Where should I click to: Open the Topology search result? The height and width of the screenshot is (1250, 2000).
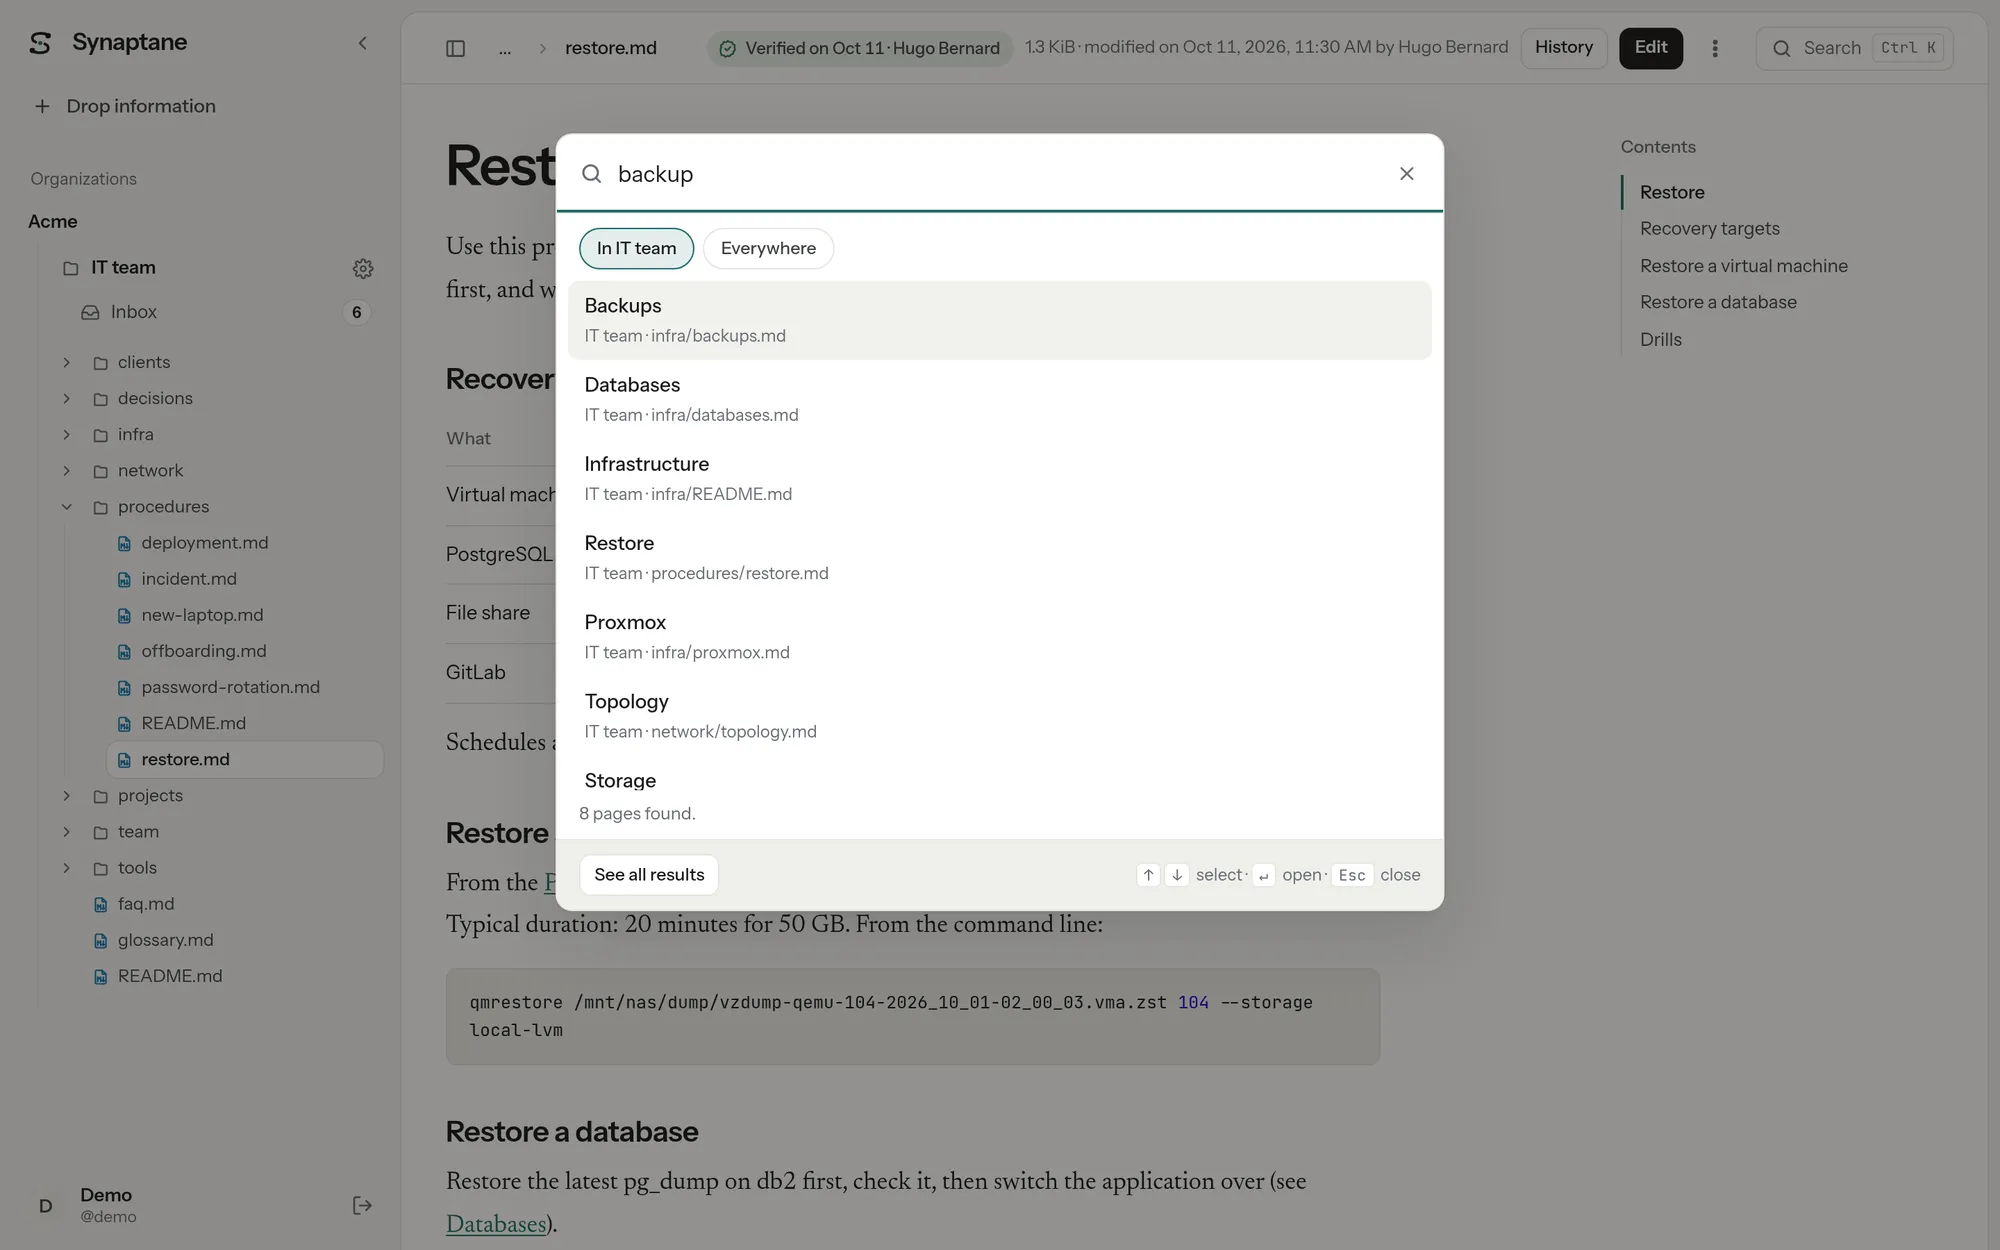click(x=999, y=715)
